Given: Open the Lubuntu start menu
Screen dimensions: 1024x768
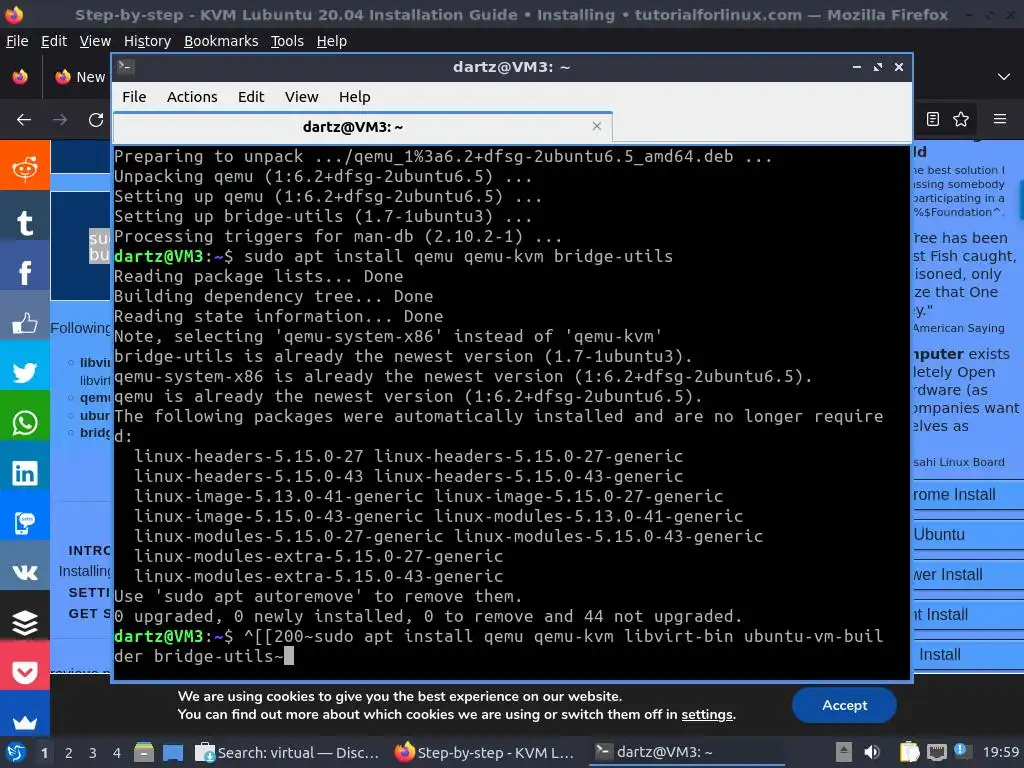Looking at the screenshot, I should click(16, 752).
